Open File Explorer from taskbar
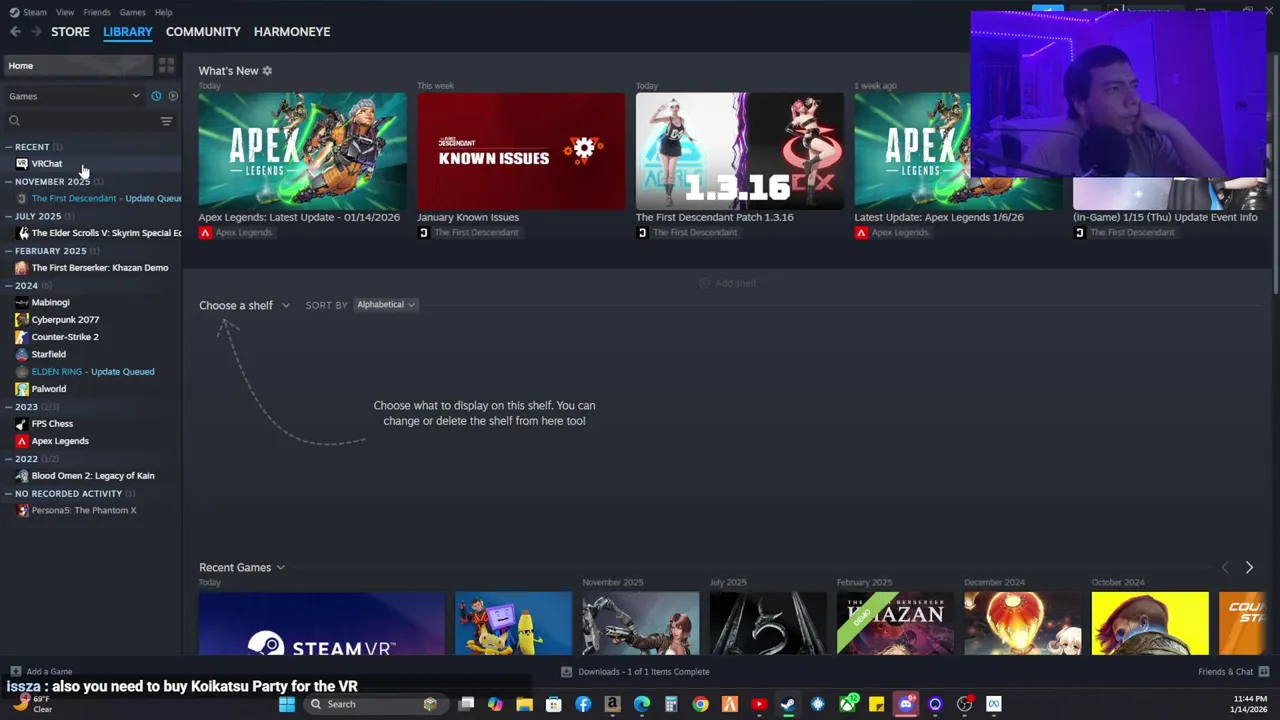The height and width of the screenshot is (720, 1280). click(524, 704)
